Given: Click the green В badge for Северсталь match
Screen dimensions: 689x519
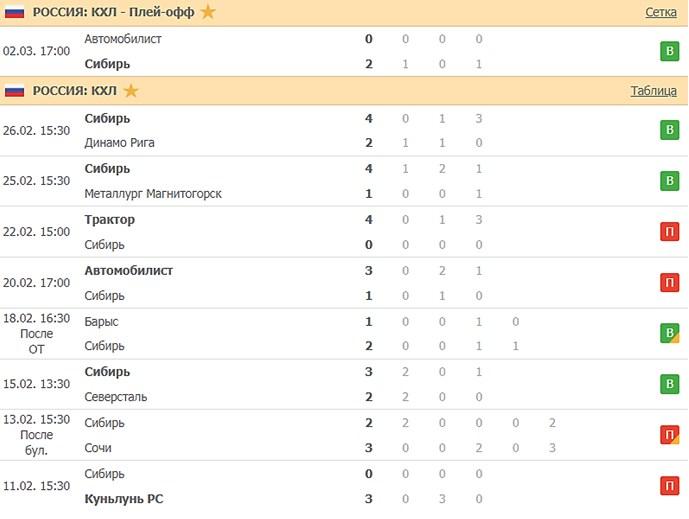Looking at the screenshot, I should (x=669, y=384).
